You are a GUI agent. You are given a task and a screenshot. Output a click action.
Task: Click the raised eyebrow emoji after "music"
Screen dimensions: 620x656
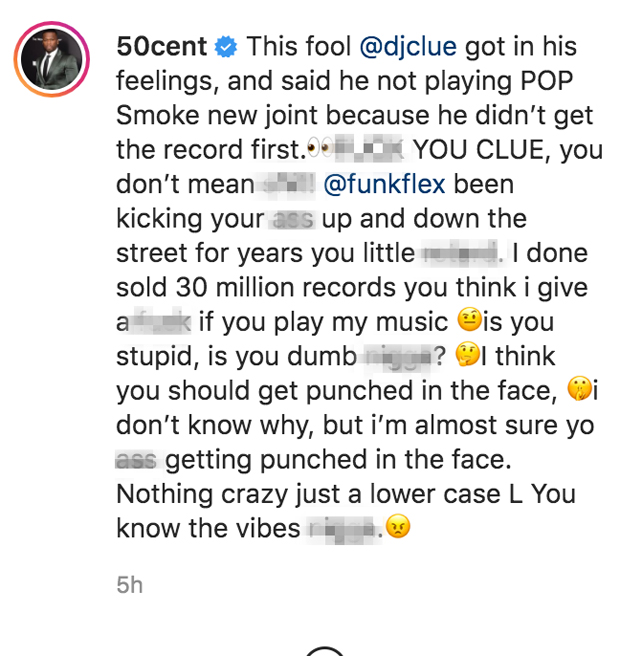pos(468,322)
